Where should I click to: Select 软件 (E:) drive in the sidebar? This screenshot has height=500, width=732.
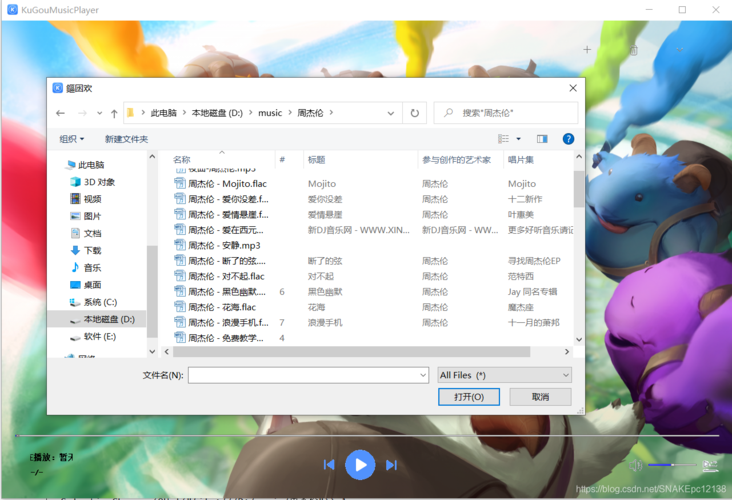tap(93, 336)
